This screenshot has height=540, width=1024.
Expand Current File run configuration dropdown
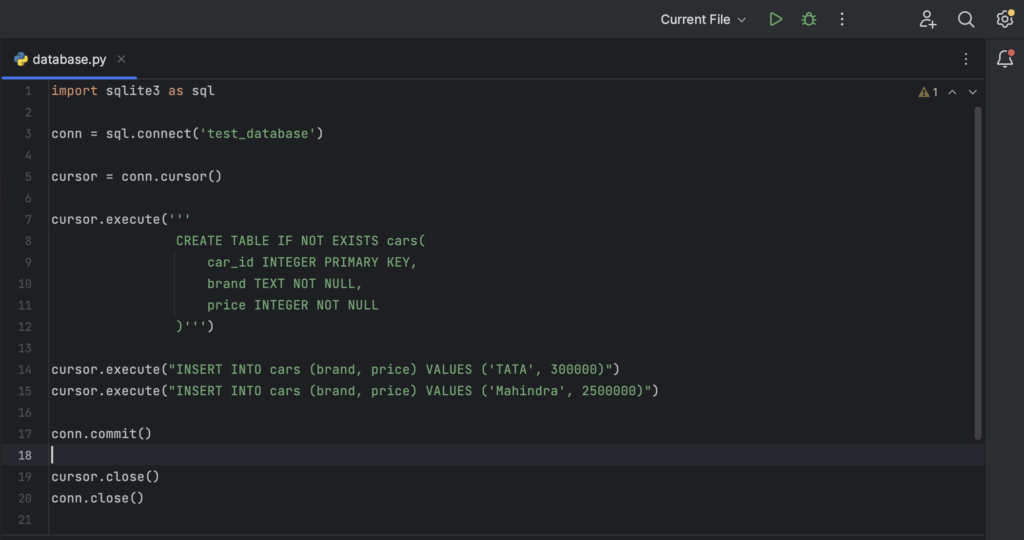click(703, 20)
